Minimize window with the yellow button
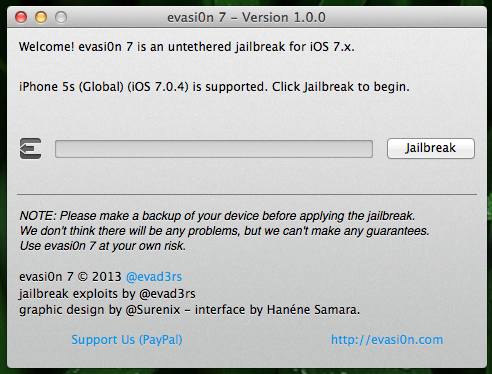The width and height of the screenshot is (492, 374). 41,17
